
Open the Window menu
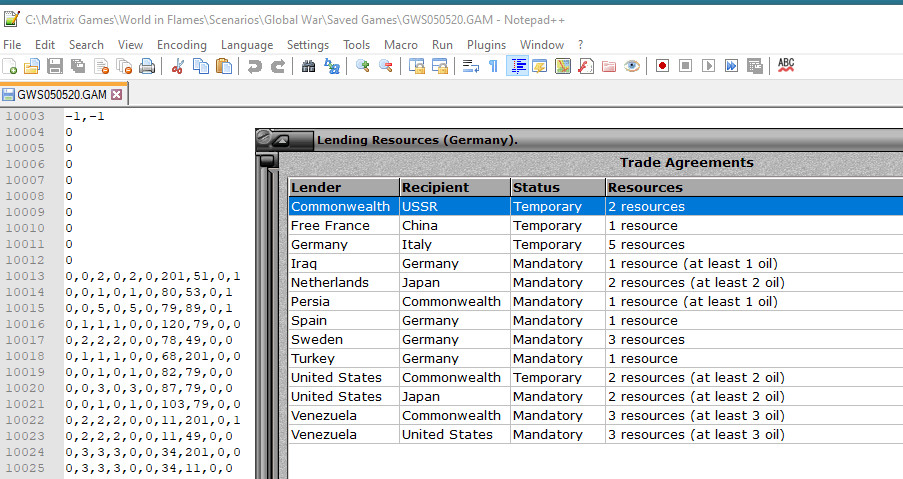tap(542, 45)
